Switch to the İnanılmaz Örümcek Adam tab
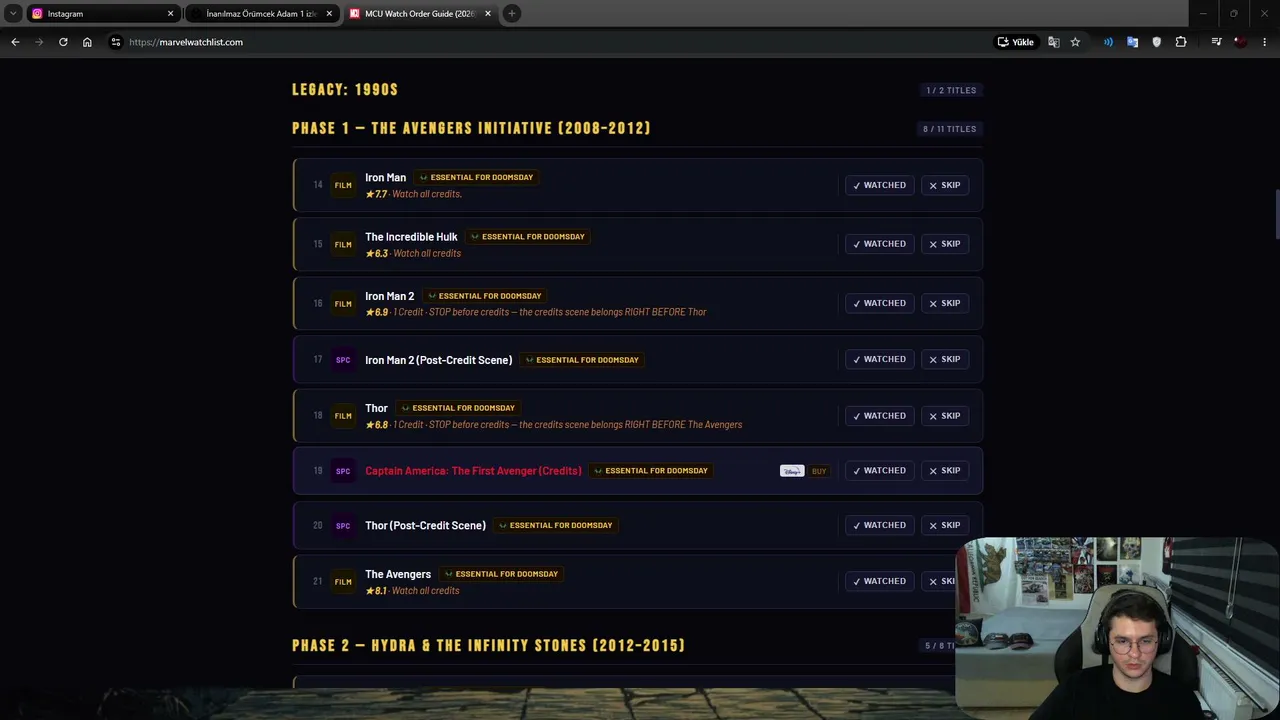 pyautogui.click(x=262, y=13)
